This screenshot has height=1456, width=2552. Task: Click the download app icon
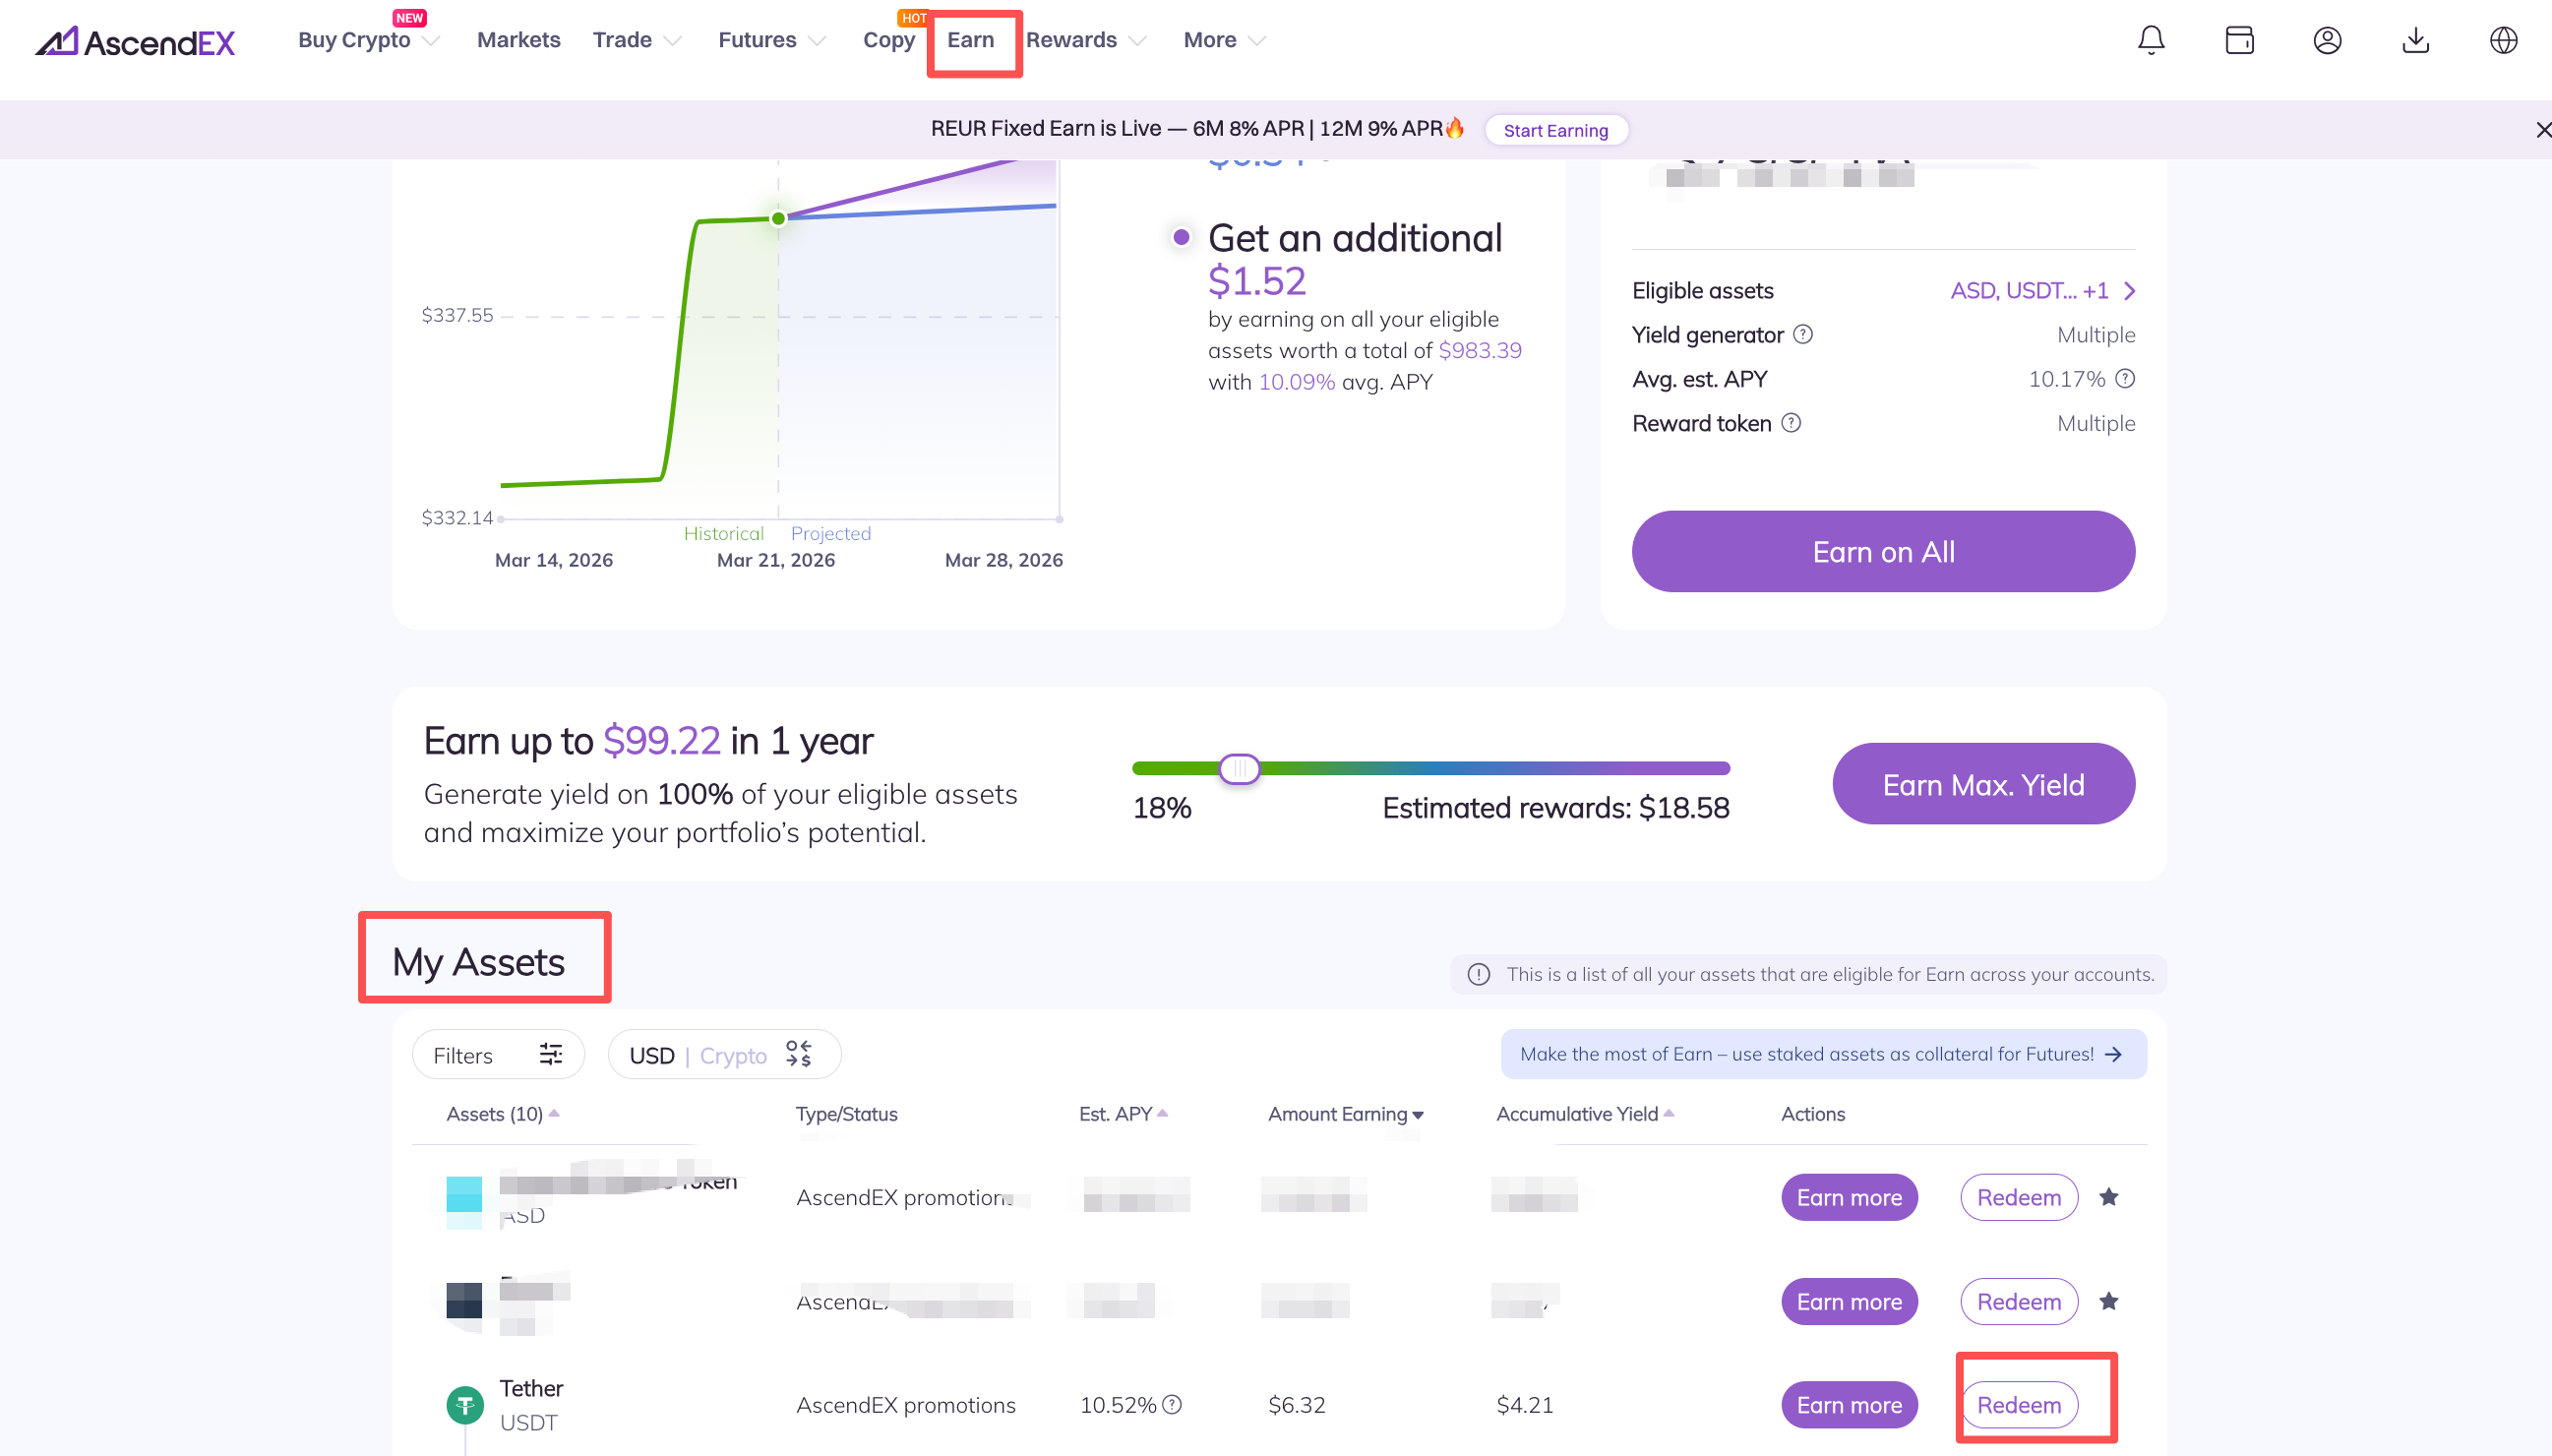coord(2415,40)
